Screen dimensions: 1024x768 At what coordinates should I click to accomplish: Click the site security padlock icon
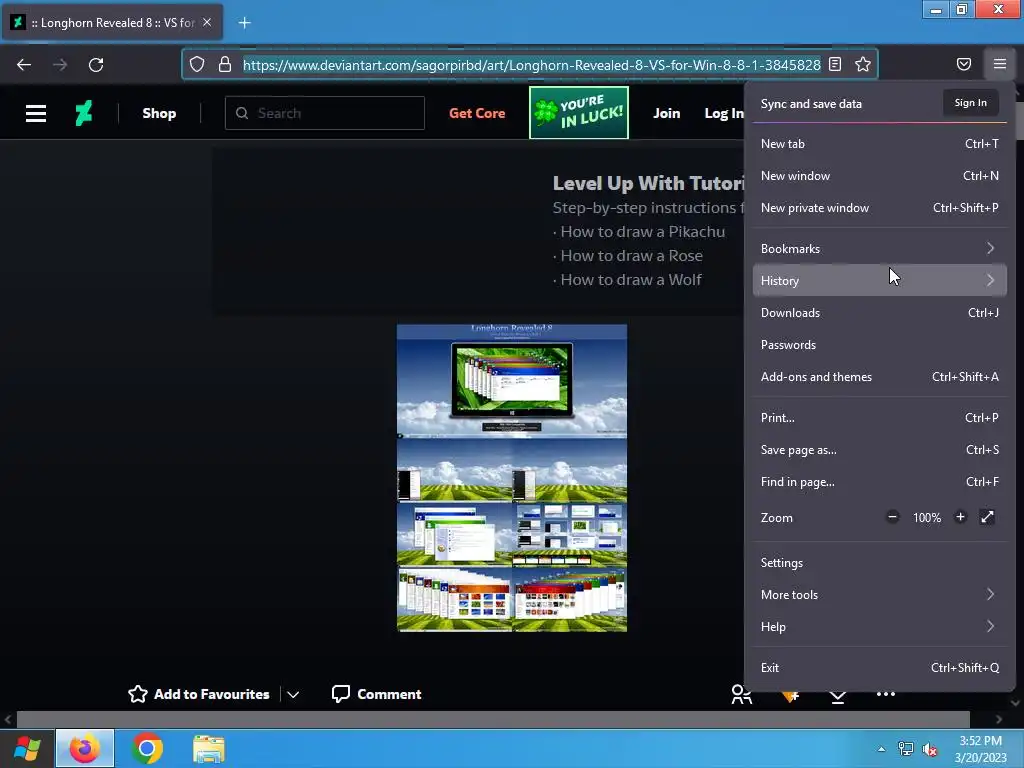coord(225,64)
